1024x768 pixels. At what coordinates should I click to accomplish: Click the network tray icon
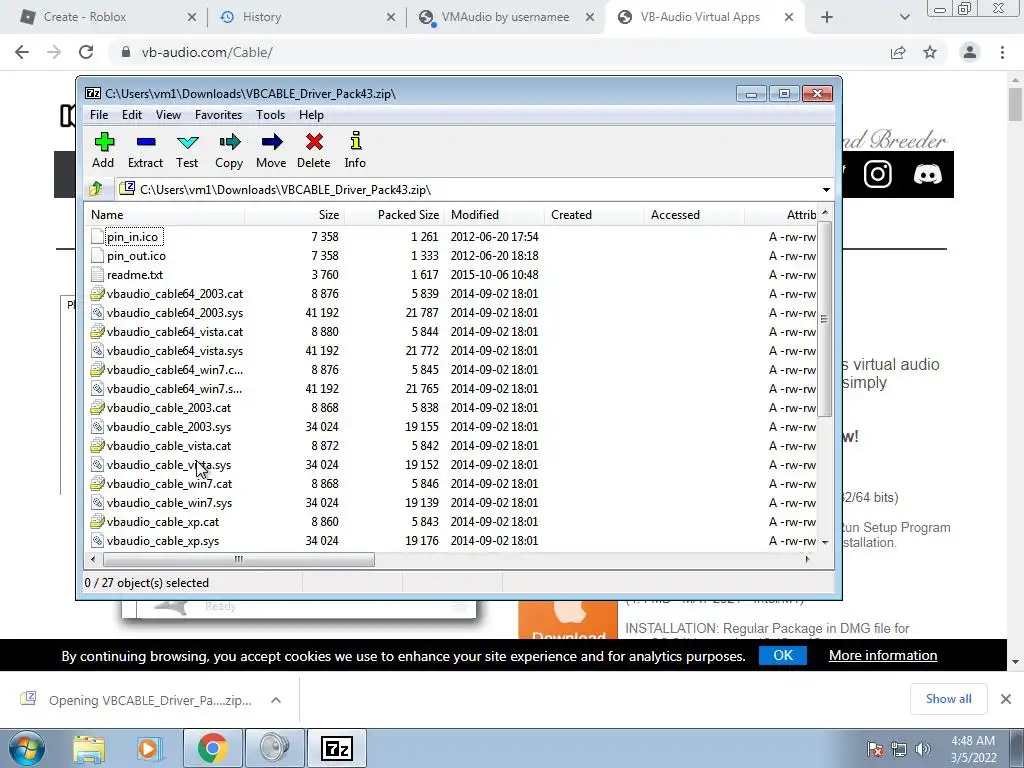pos(899,749)
